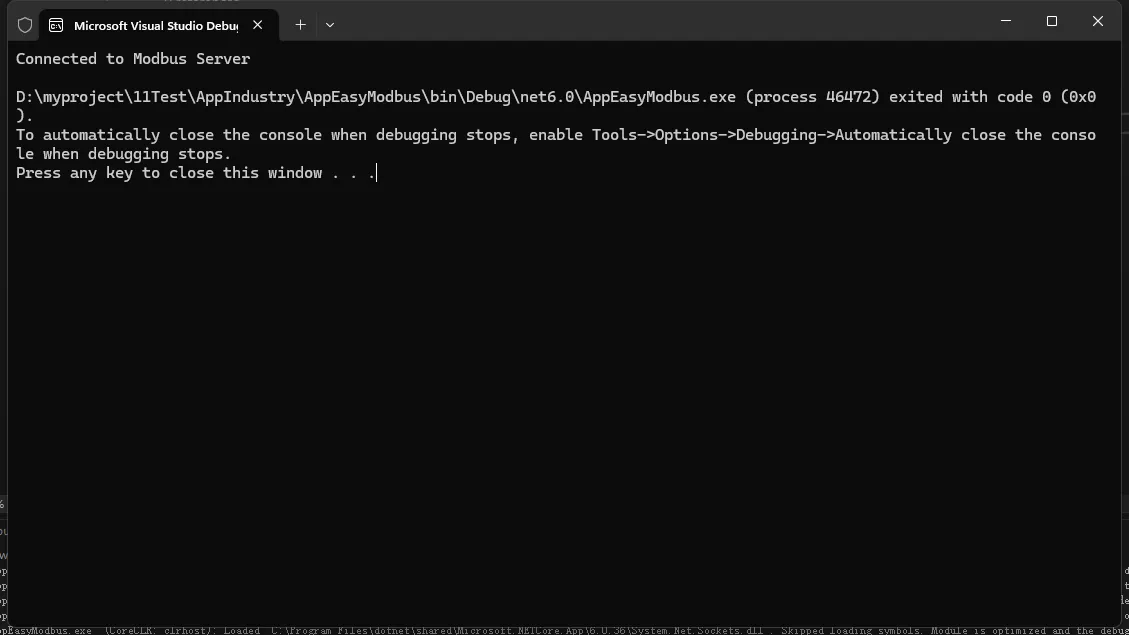Image resolution: width=1129 pixels, height=635 pixels.
Task: Click the blinking text cursor after the prompt
Action: click(377, 173)
